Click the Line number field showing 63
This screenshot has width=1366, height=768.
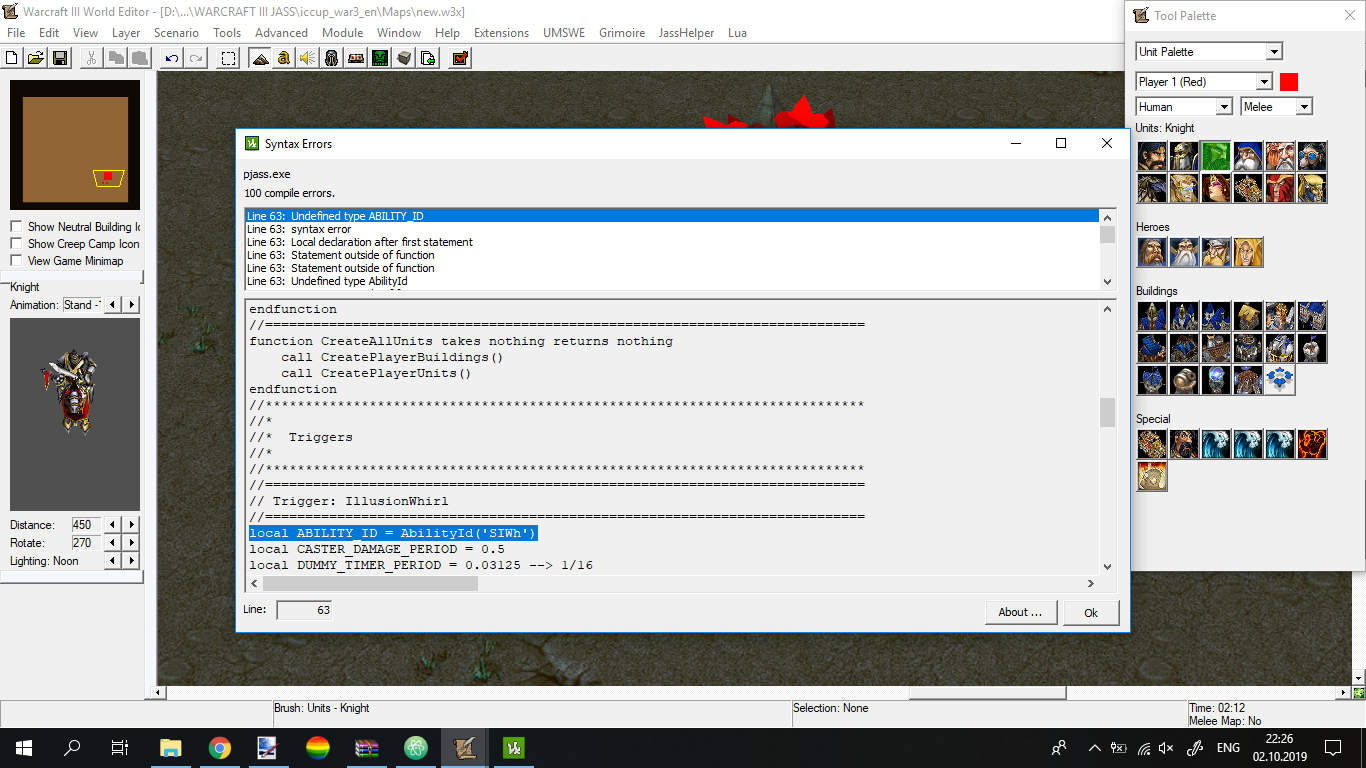[304, 610]
